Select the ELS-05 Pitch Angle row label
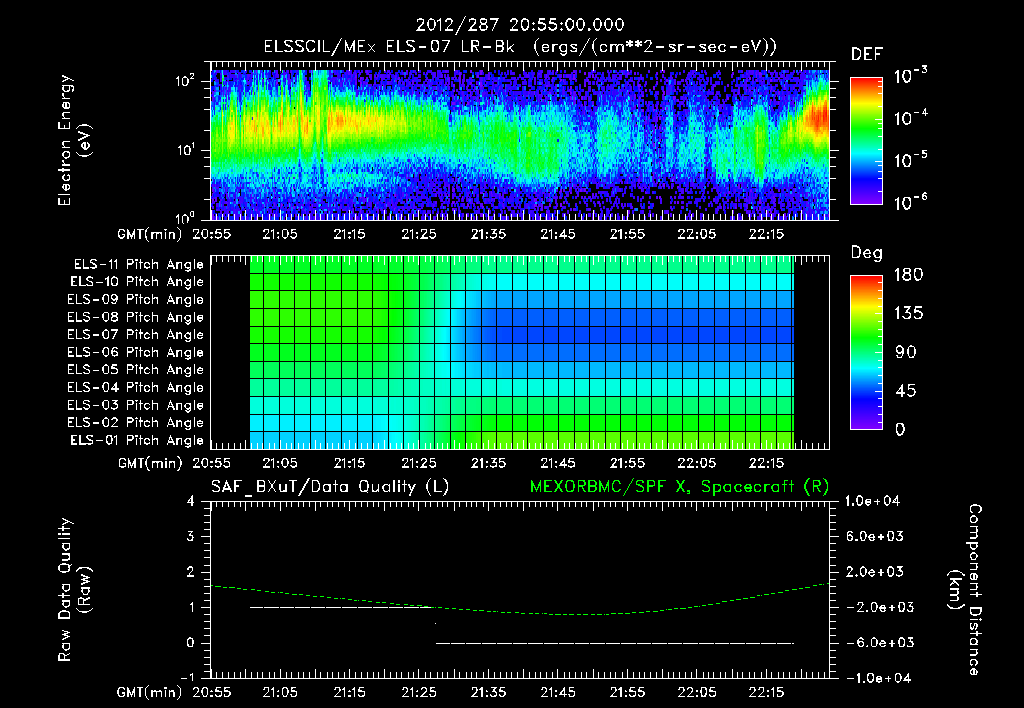The width and height of the screenshot is (1024, 708). click(x=135, y=370)
